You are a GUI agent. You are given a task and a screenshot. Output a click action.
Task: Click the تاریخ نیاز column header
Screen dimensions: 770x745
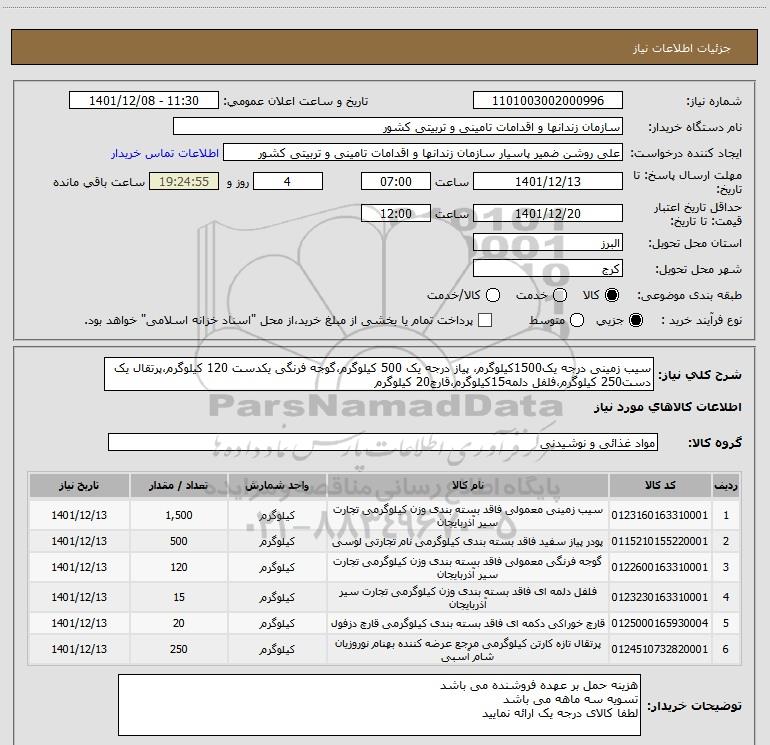click(79, 485)
